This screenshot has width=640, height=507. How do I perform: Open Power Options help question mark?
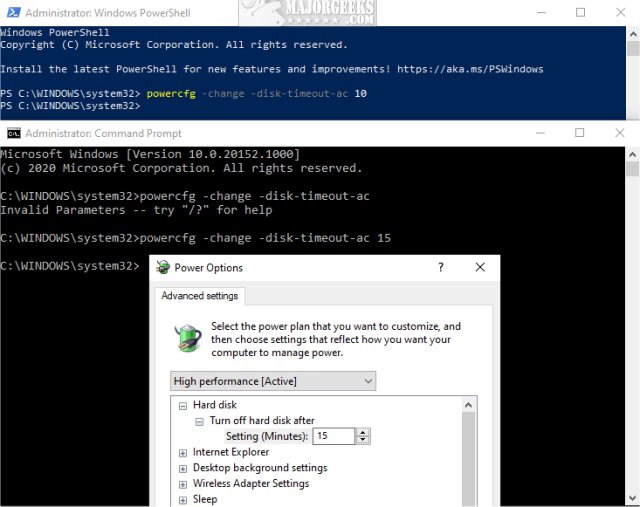tap(440, 267)
